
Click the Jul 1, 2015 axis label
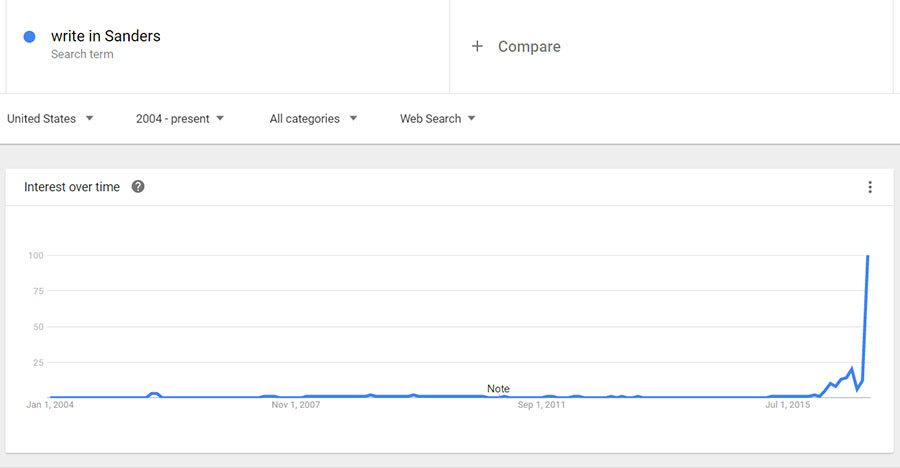pyautogui.click(x=788, y=405)
